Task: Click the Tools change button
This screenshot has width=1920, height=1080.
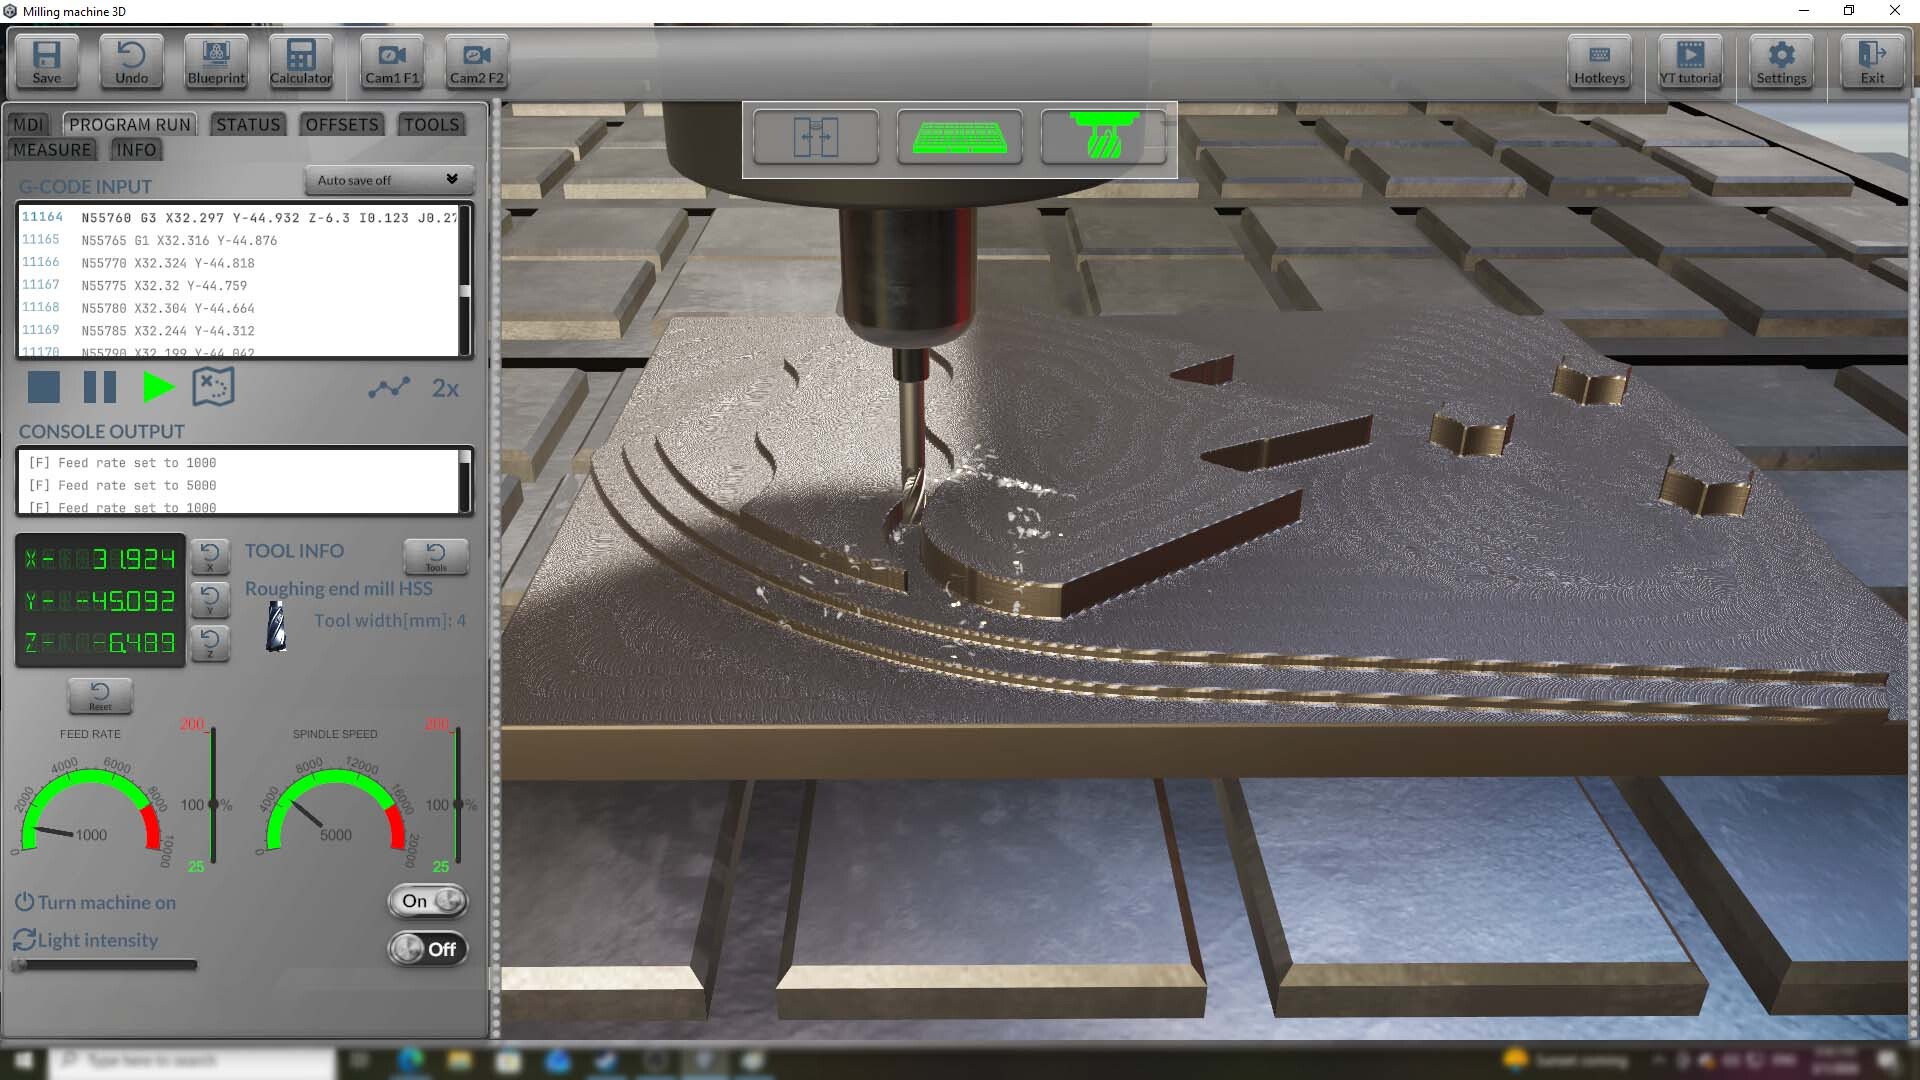Action: 436,557
